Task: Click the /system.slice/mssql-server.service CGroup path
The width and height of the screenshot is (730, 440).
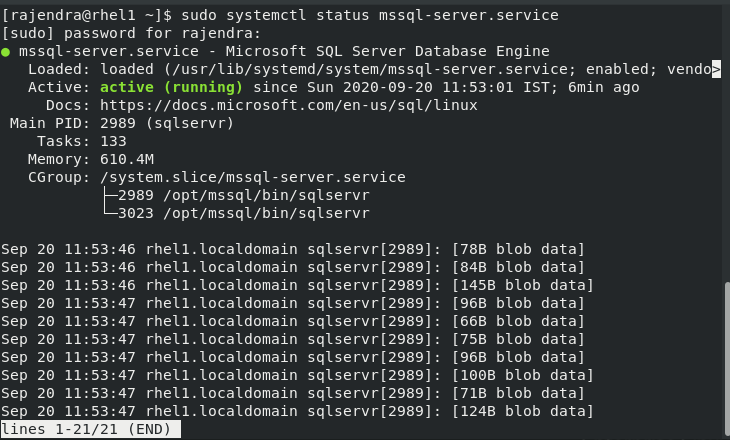Action: coord(253,177)
